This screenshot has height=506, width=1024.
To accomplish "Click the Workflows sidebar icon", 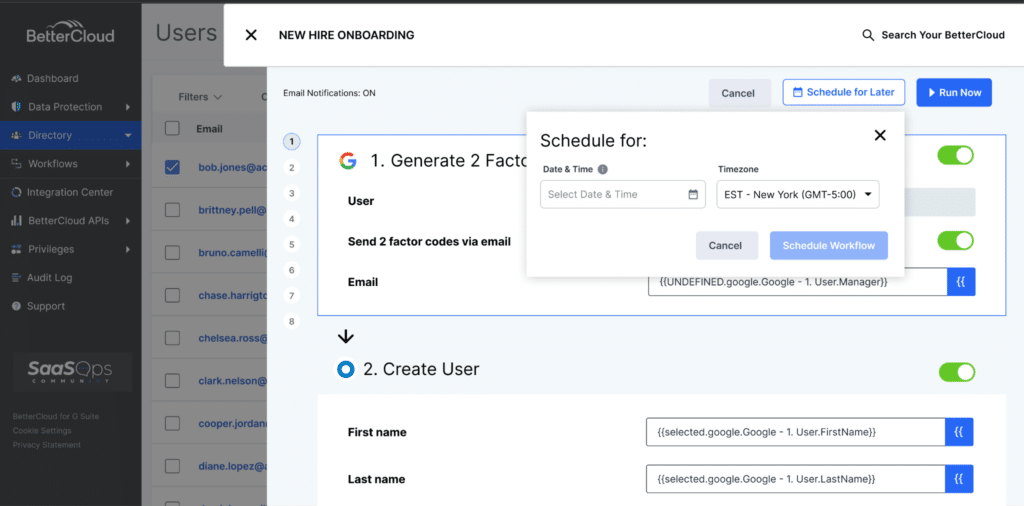I will (x=17, y=164).
